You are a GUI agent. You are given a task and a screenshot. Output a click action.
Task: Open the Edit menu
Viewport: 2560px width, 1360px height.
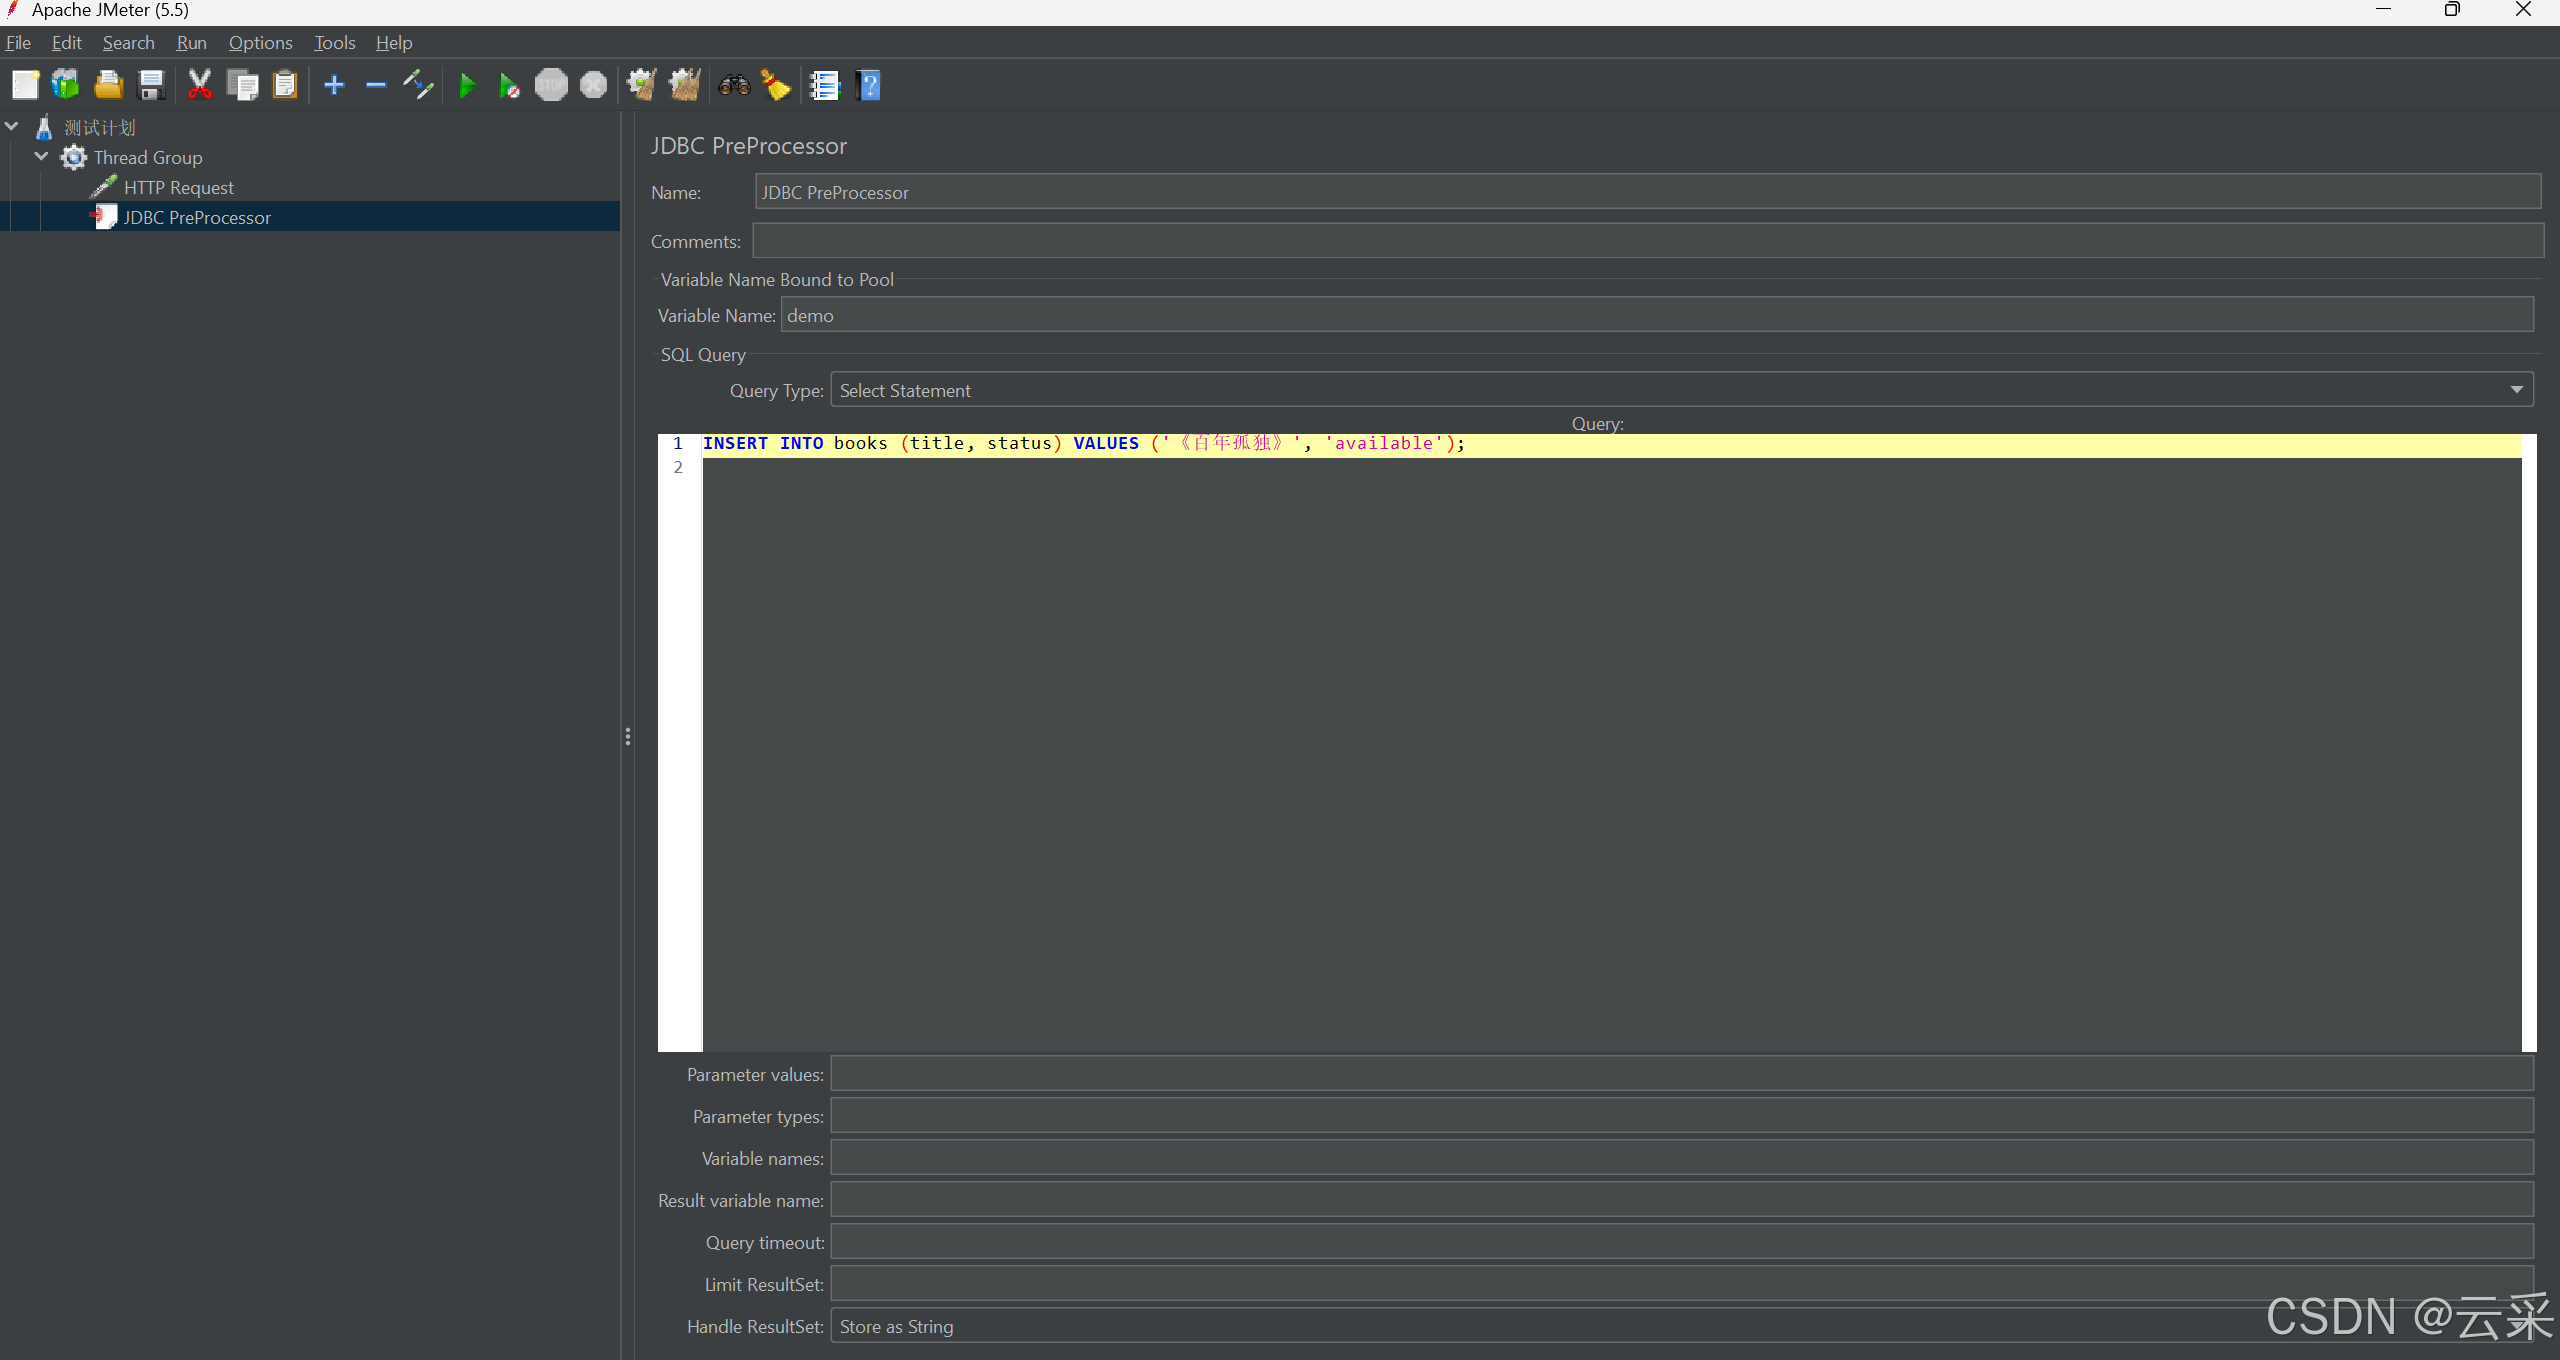pyautogui.click(x=67, y=42)
